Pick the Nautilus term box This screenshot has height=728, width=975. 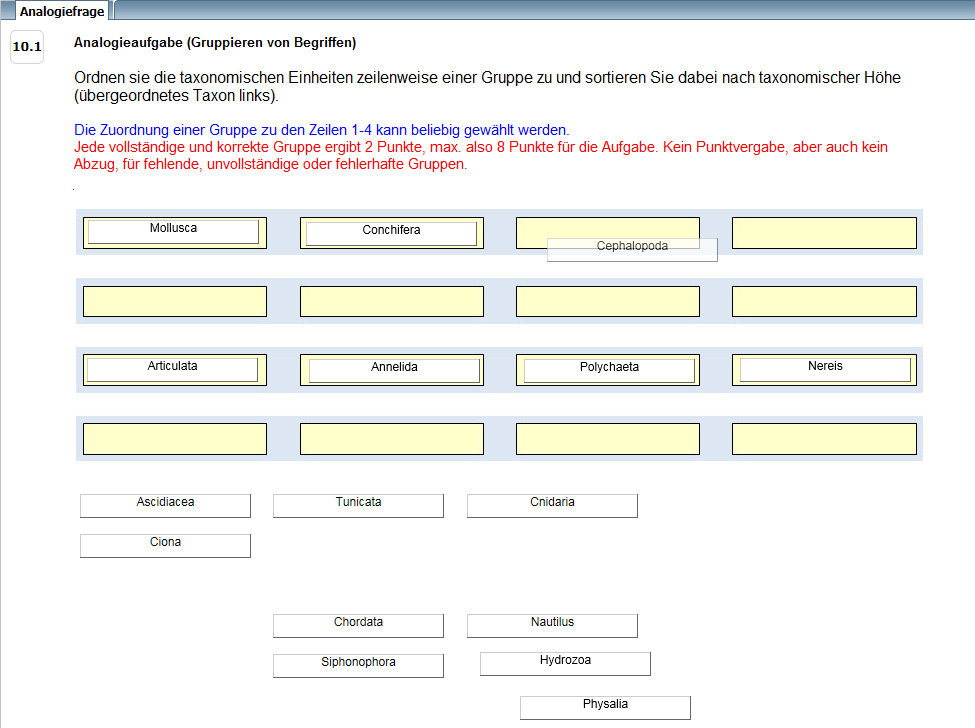click(x=552, y=625)
